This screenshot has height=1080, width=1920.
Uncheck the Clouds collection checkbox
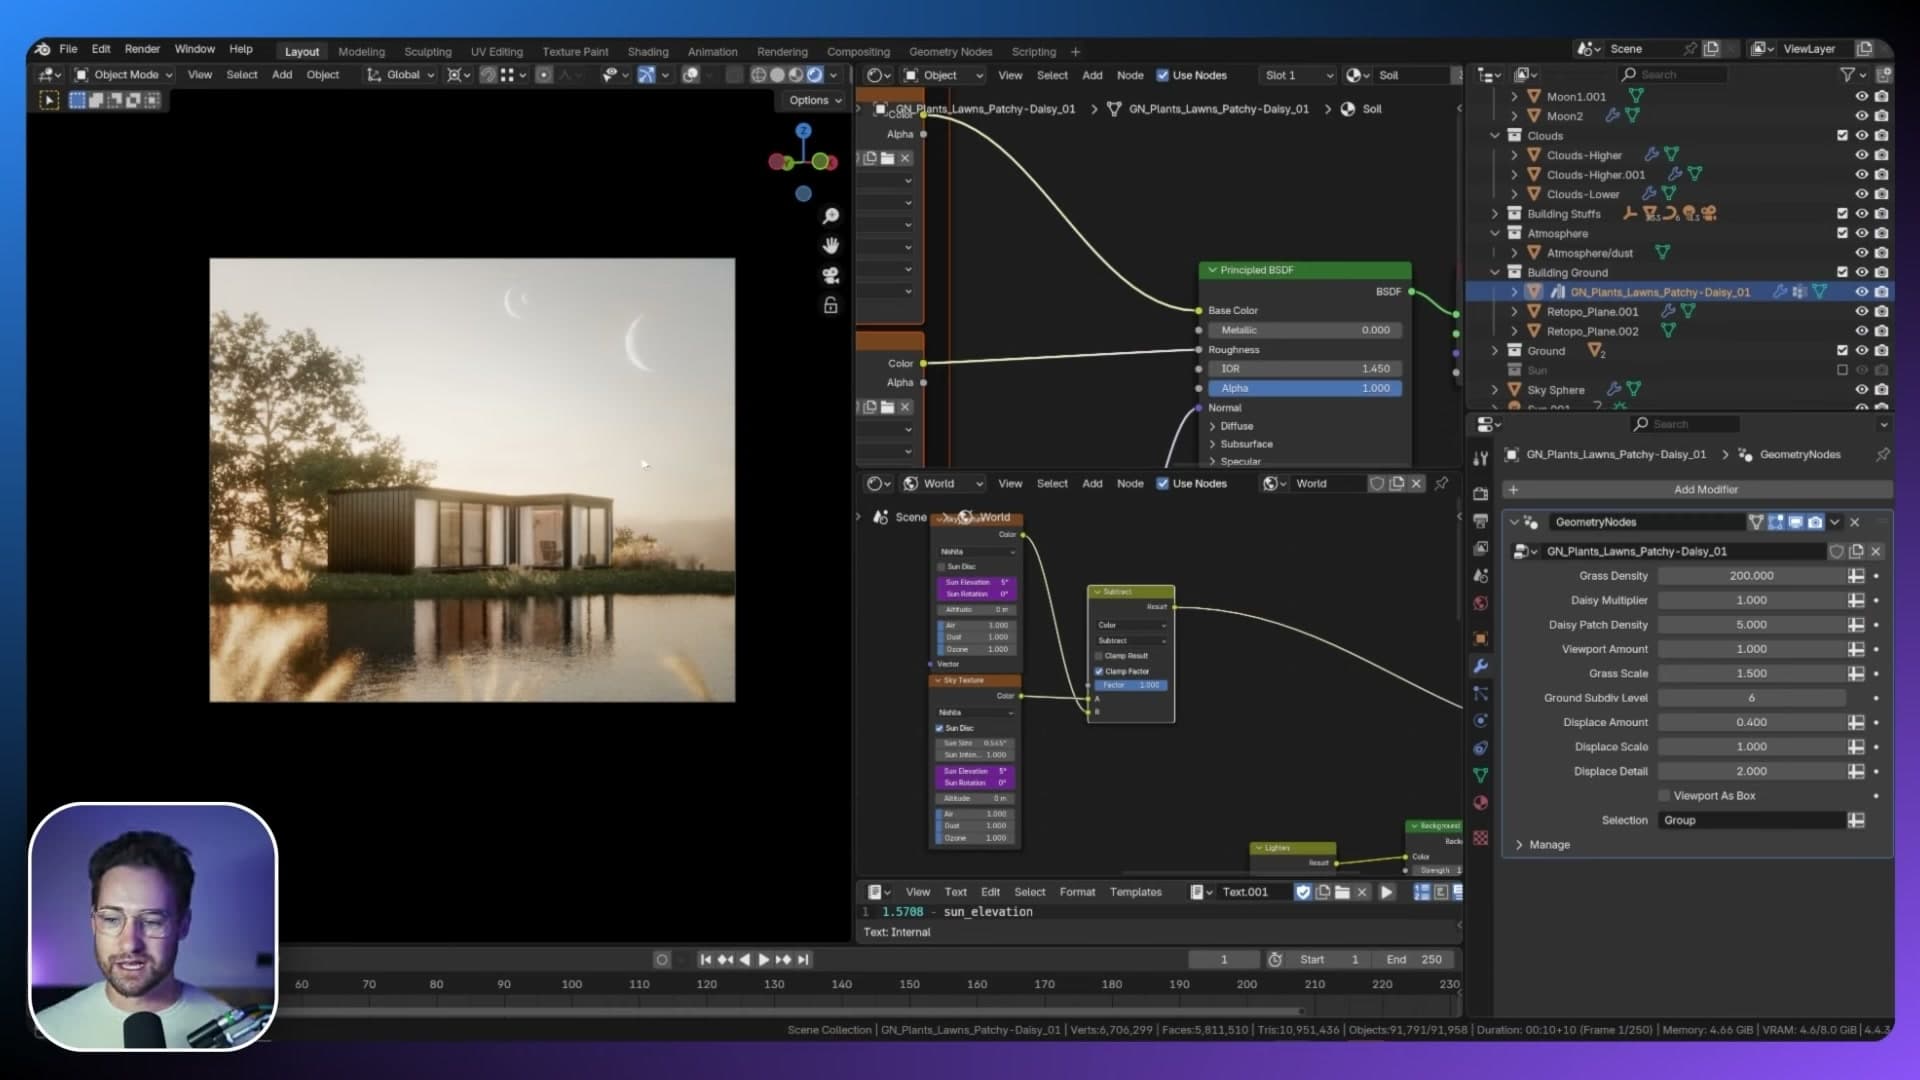1842,136
